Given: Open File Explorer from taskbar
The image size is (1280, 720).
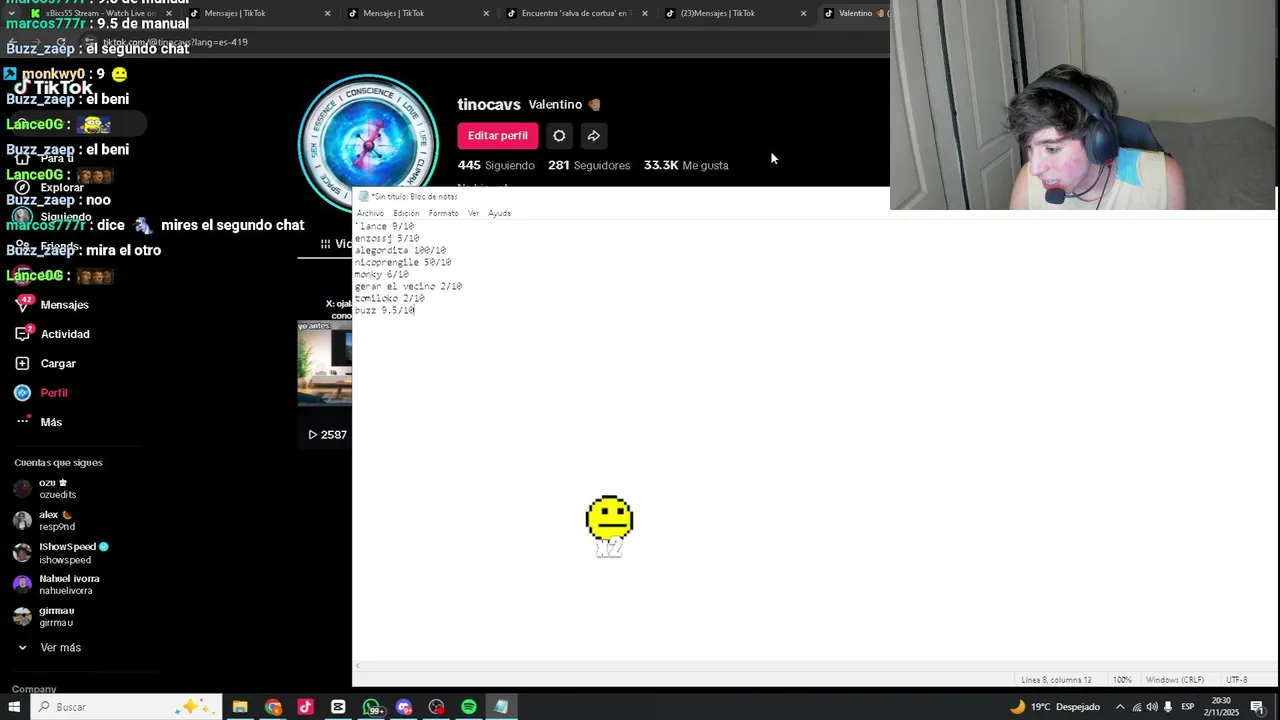Looking at the screenshot, I should pyautogui.click(x=240, y=707).
